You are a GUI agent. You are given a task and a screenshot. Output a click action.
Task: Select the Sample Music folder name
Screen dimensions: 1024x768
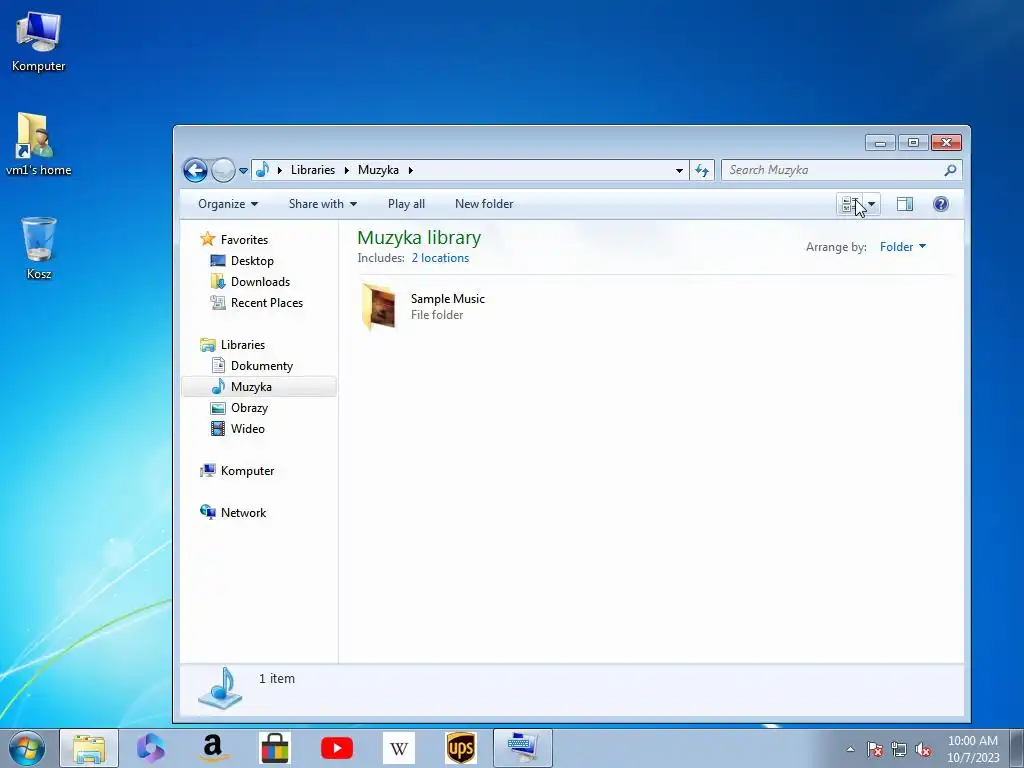pos(447,298)
